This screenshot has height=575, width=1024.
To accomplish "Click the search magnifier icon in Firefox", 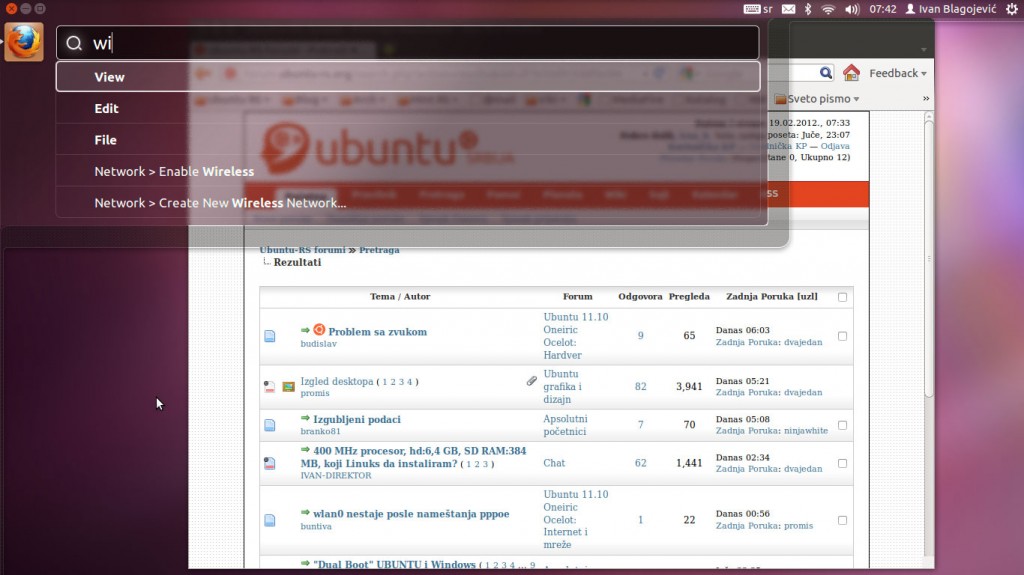I will 826,73.
